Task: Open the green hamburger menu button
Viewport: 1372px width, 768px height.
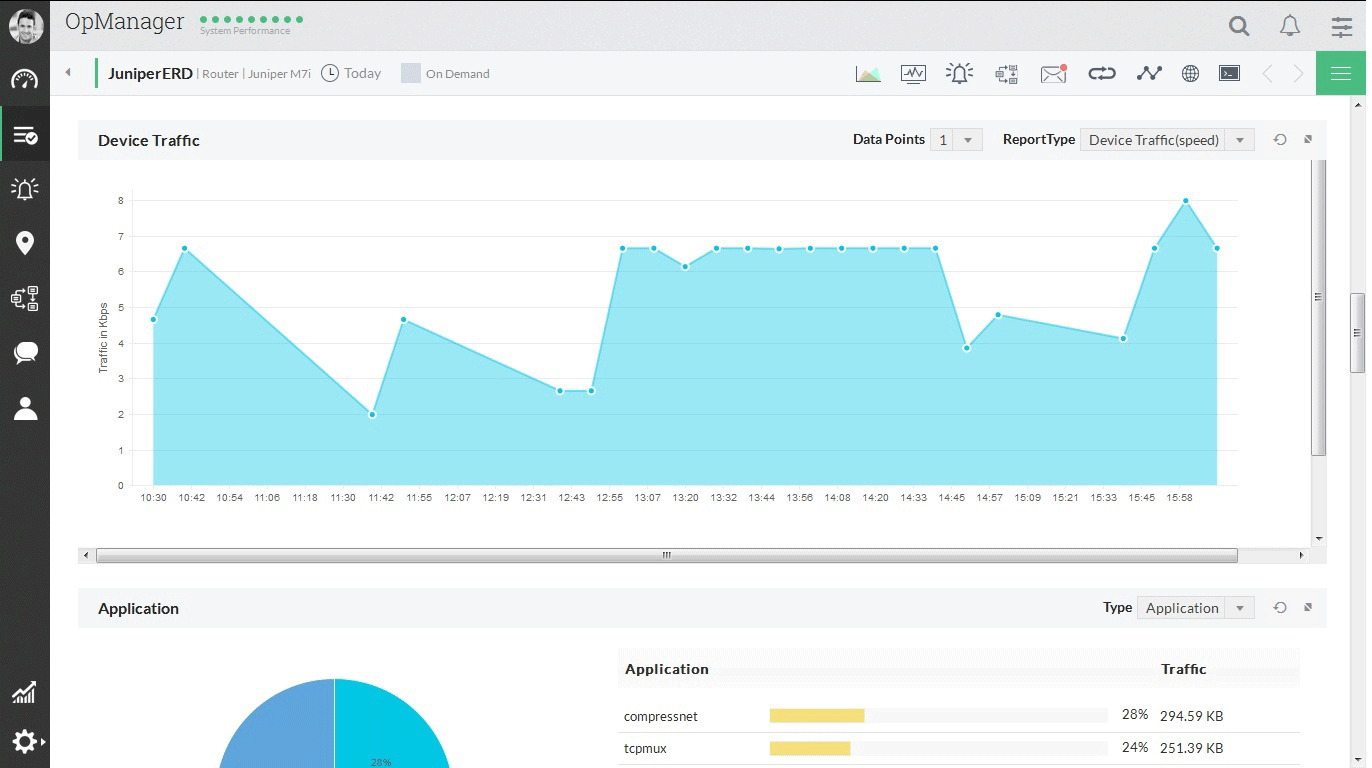Action: click(1341, 73)
